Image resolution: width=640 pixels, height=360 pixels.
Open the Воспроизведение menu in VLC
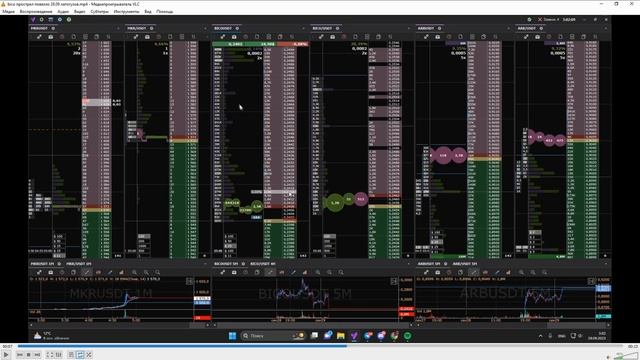click(36, 11)
